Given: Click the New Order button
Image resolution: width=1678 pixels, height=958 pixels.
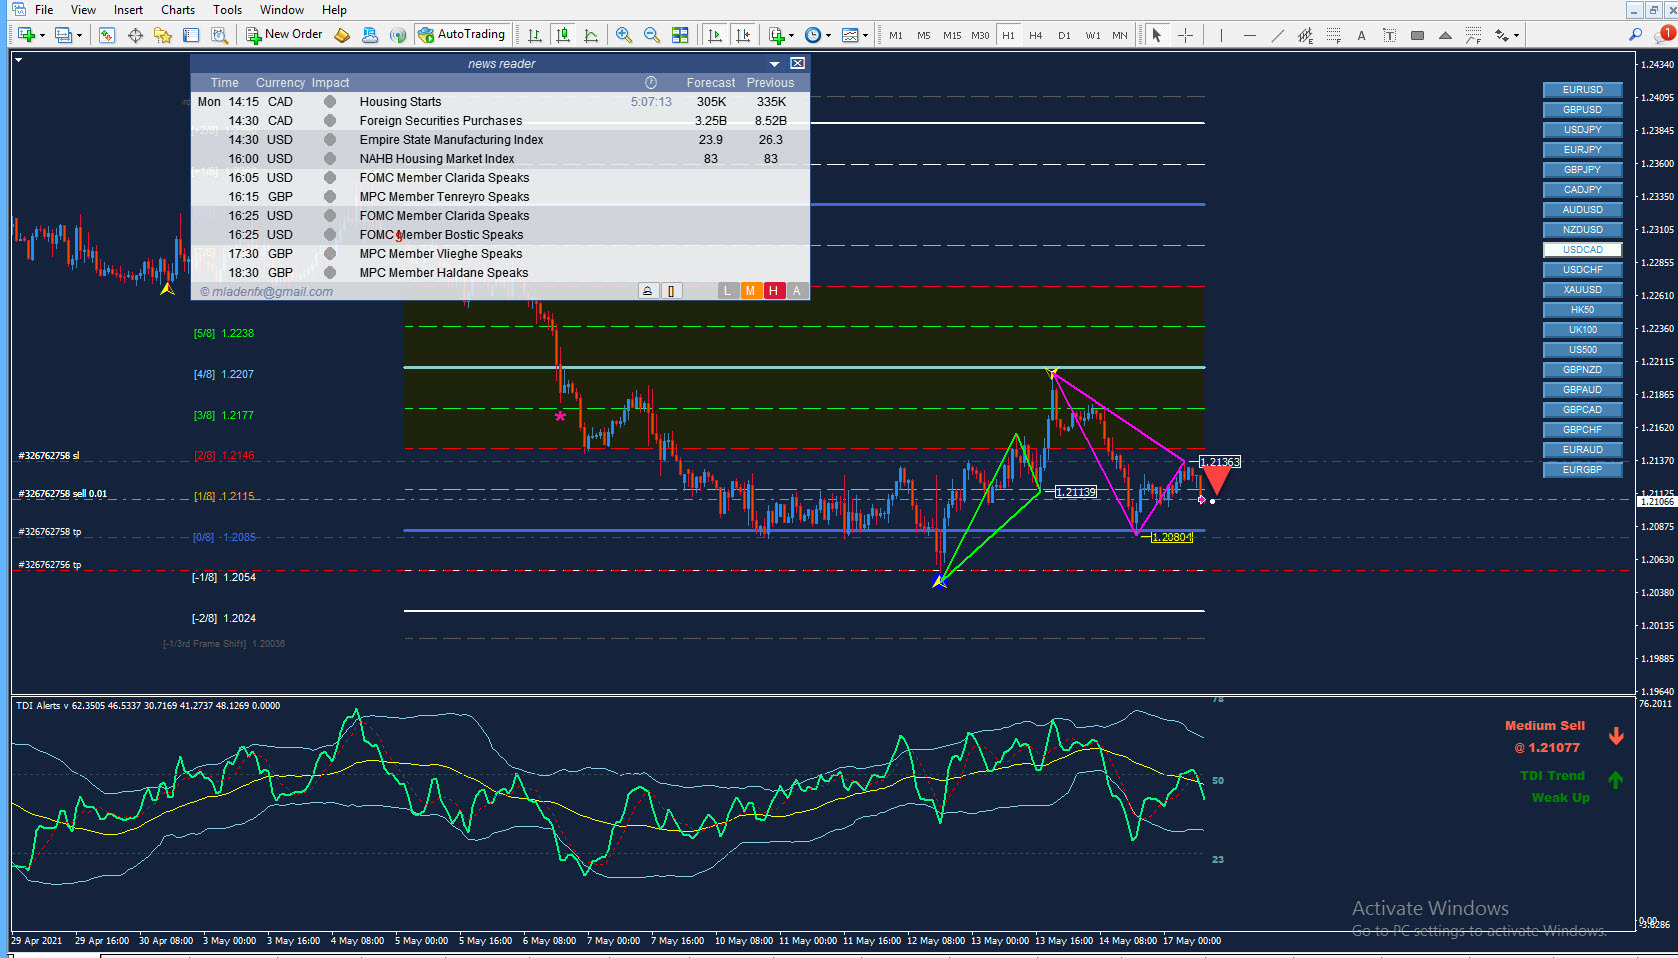Looking at the screenshot, I should tap(284, 34).
